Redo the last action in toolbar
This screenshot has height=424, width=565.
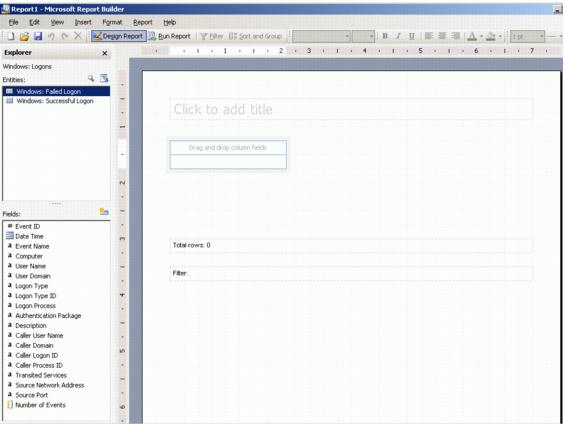click(x=64, y=36)
